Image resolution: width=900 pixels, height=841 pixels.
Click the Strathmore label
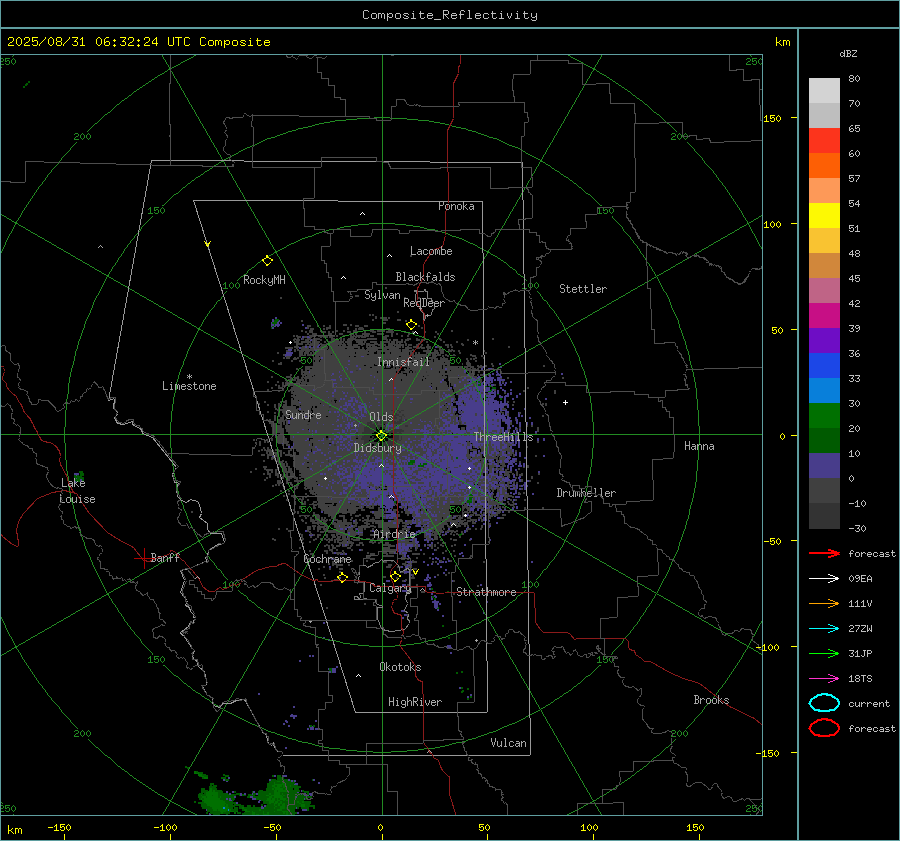[x=486, y=592]
